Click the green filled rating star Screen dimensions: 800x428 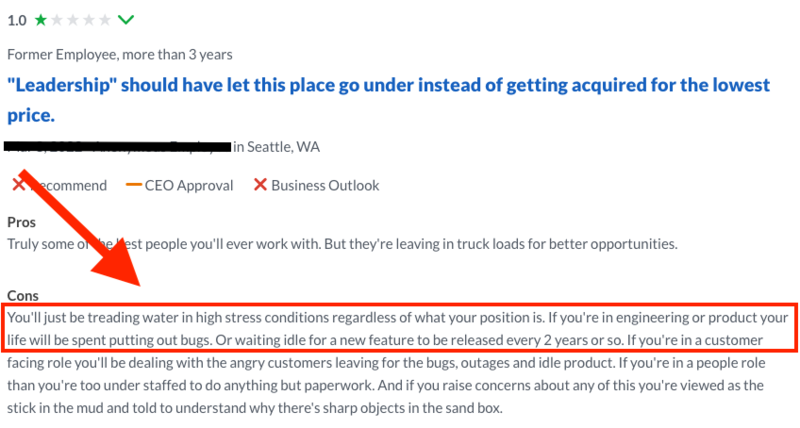click(x=41, y=20)
